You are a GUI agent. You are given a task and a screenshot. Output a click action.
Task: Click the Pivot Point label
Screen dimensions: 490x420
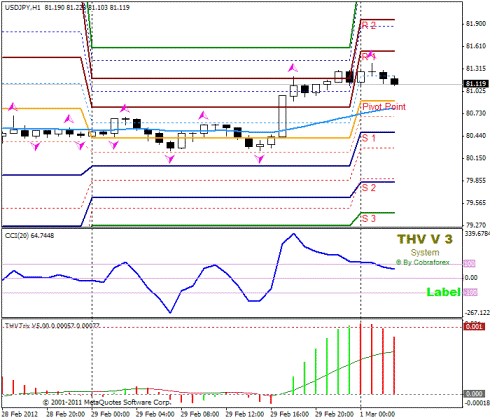384,107
